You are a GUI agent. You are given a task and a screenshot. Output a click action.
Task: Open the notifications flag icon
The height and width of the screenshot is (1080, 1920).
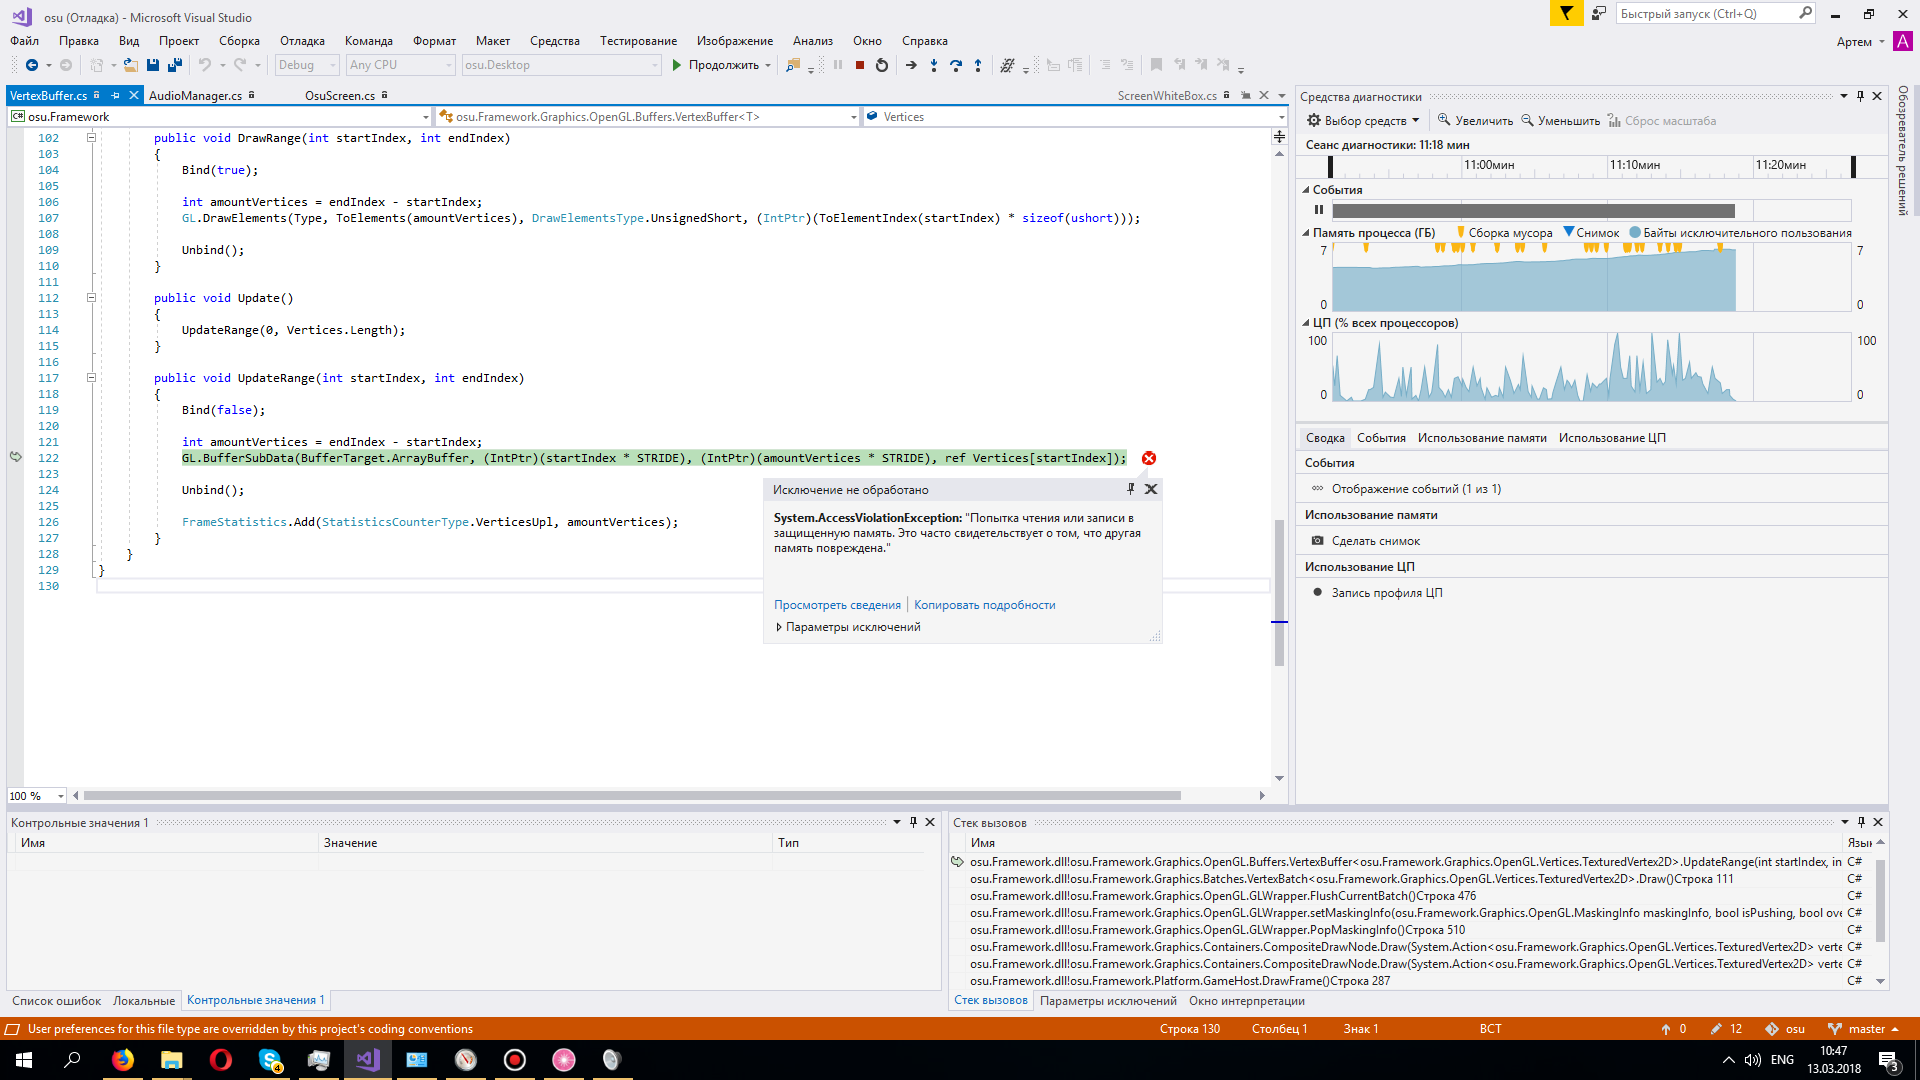[x=1566, y=13]
